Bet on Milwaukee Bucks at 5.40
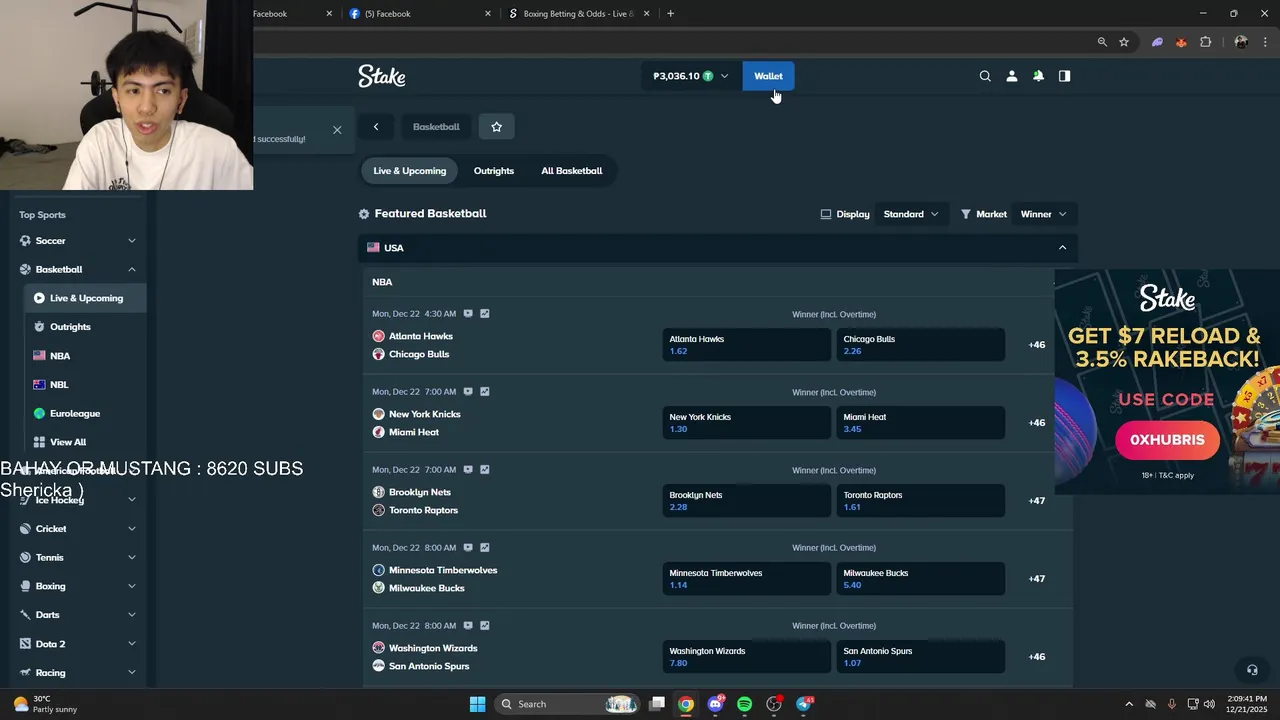This screenshot has width=1280, height=720. (x=920, y=579)
